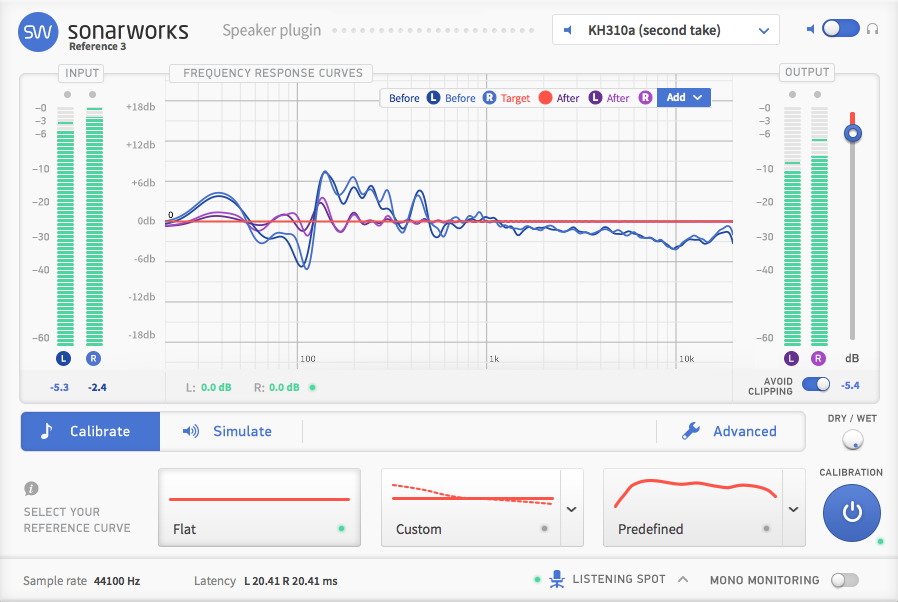Toggle the After R curve visibility
This screenshot has width=898, height=602.
(x=645, y=98)
